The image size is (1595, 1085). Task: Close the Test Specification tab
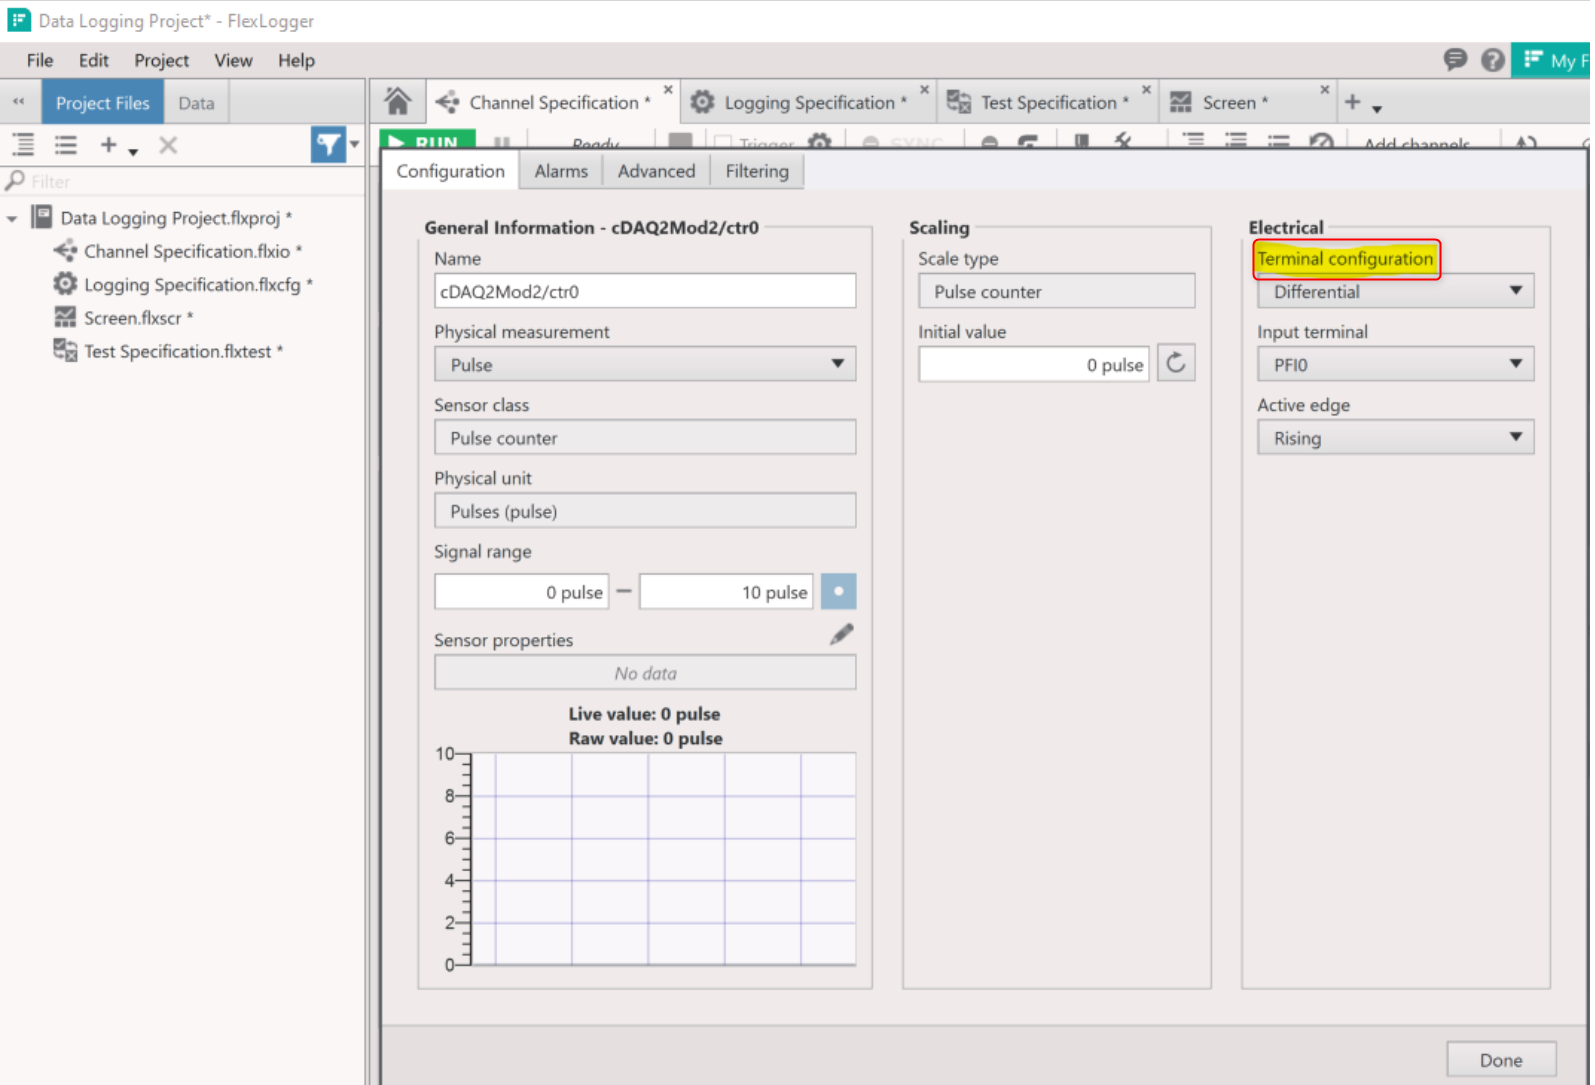(x=1146, y=90)
